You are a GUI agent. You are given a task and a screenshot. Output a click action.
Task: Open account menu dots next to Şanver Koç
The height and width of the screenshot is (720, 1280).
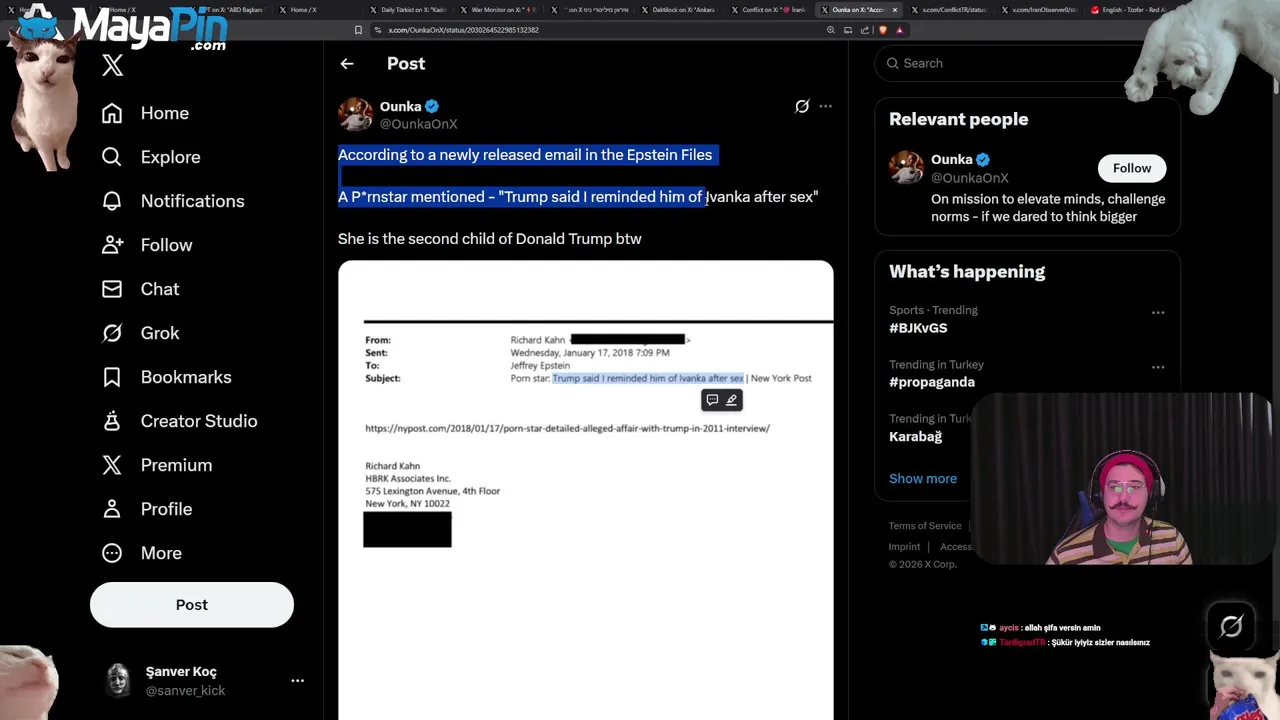coord(297,680)
